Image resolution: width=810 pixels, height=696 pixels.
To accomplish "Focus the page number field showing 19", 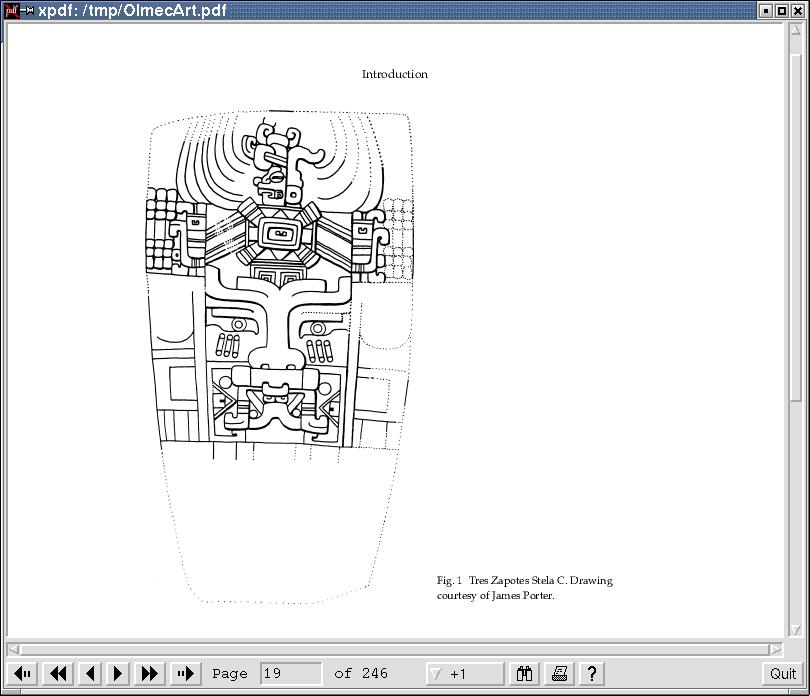I will click(x=290, y=674).
